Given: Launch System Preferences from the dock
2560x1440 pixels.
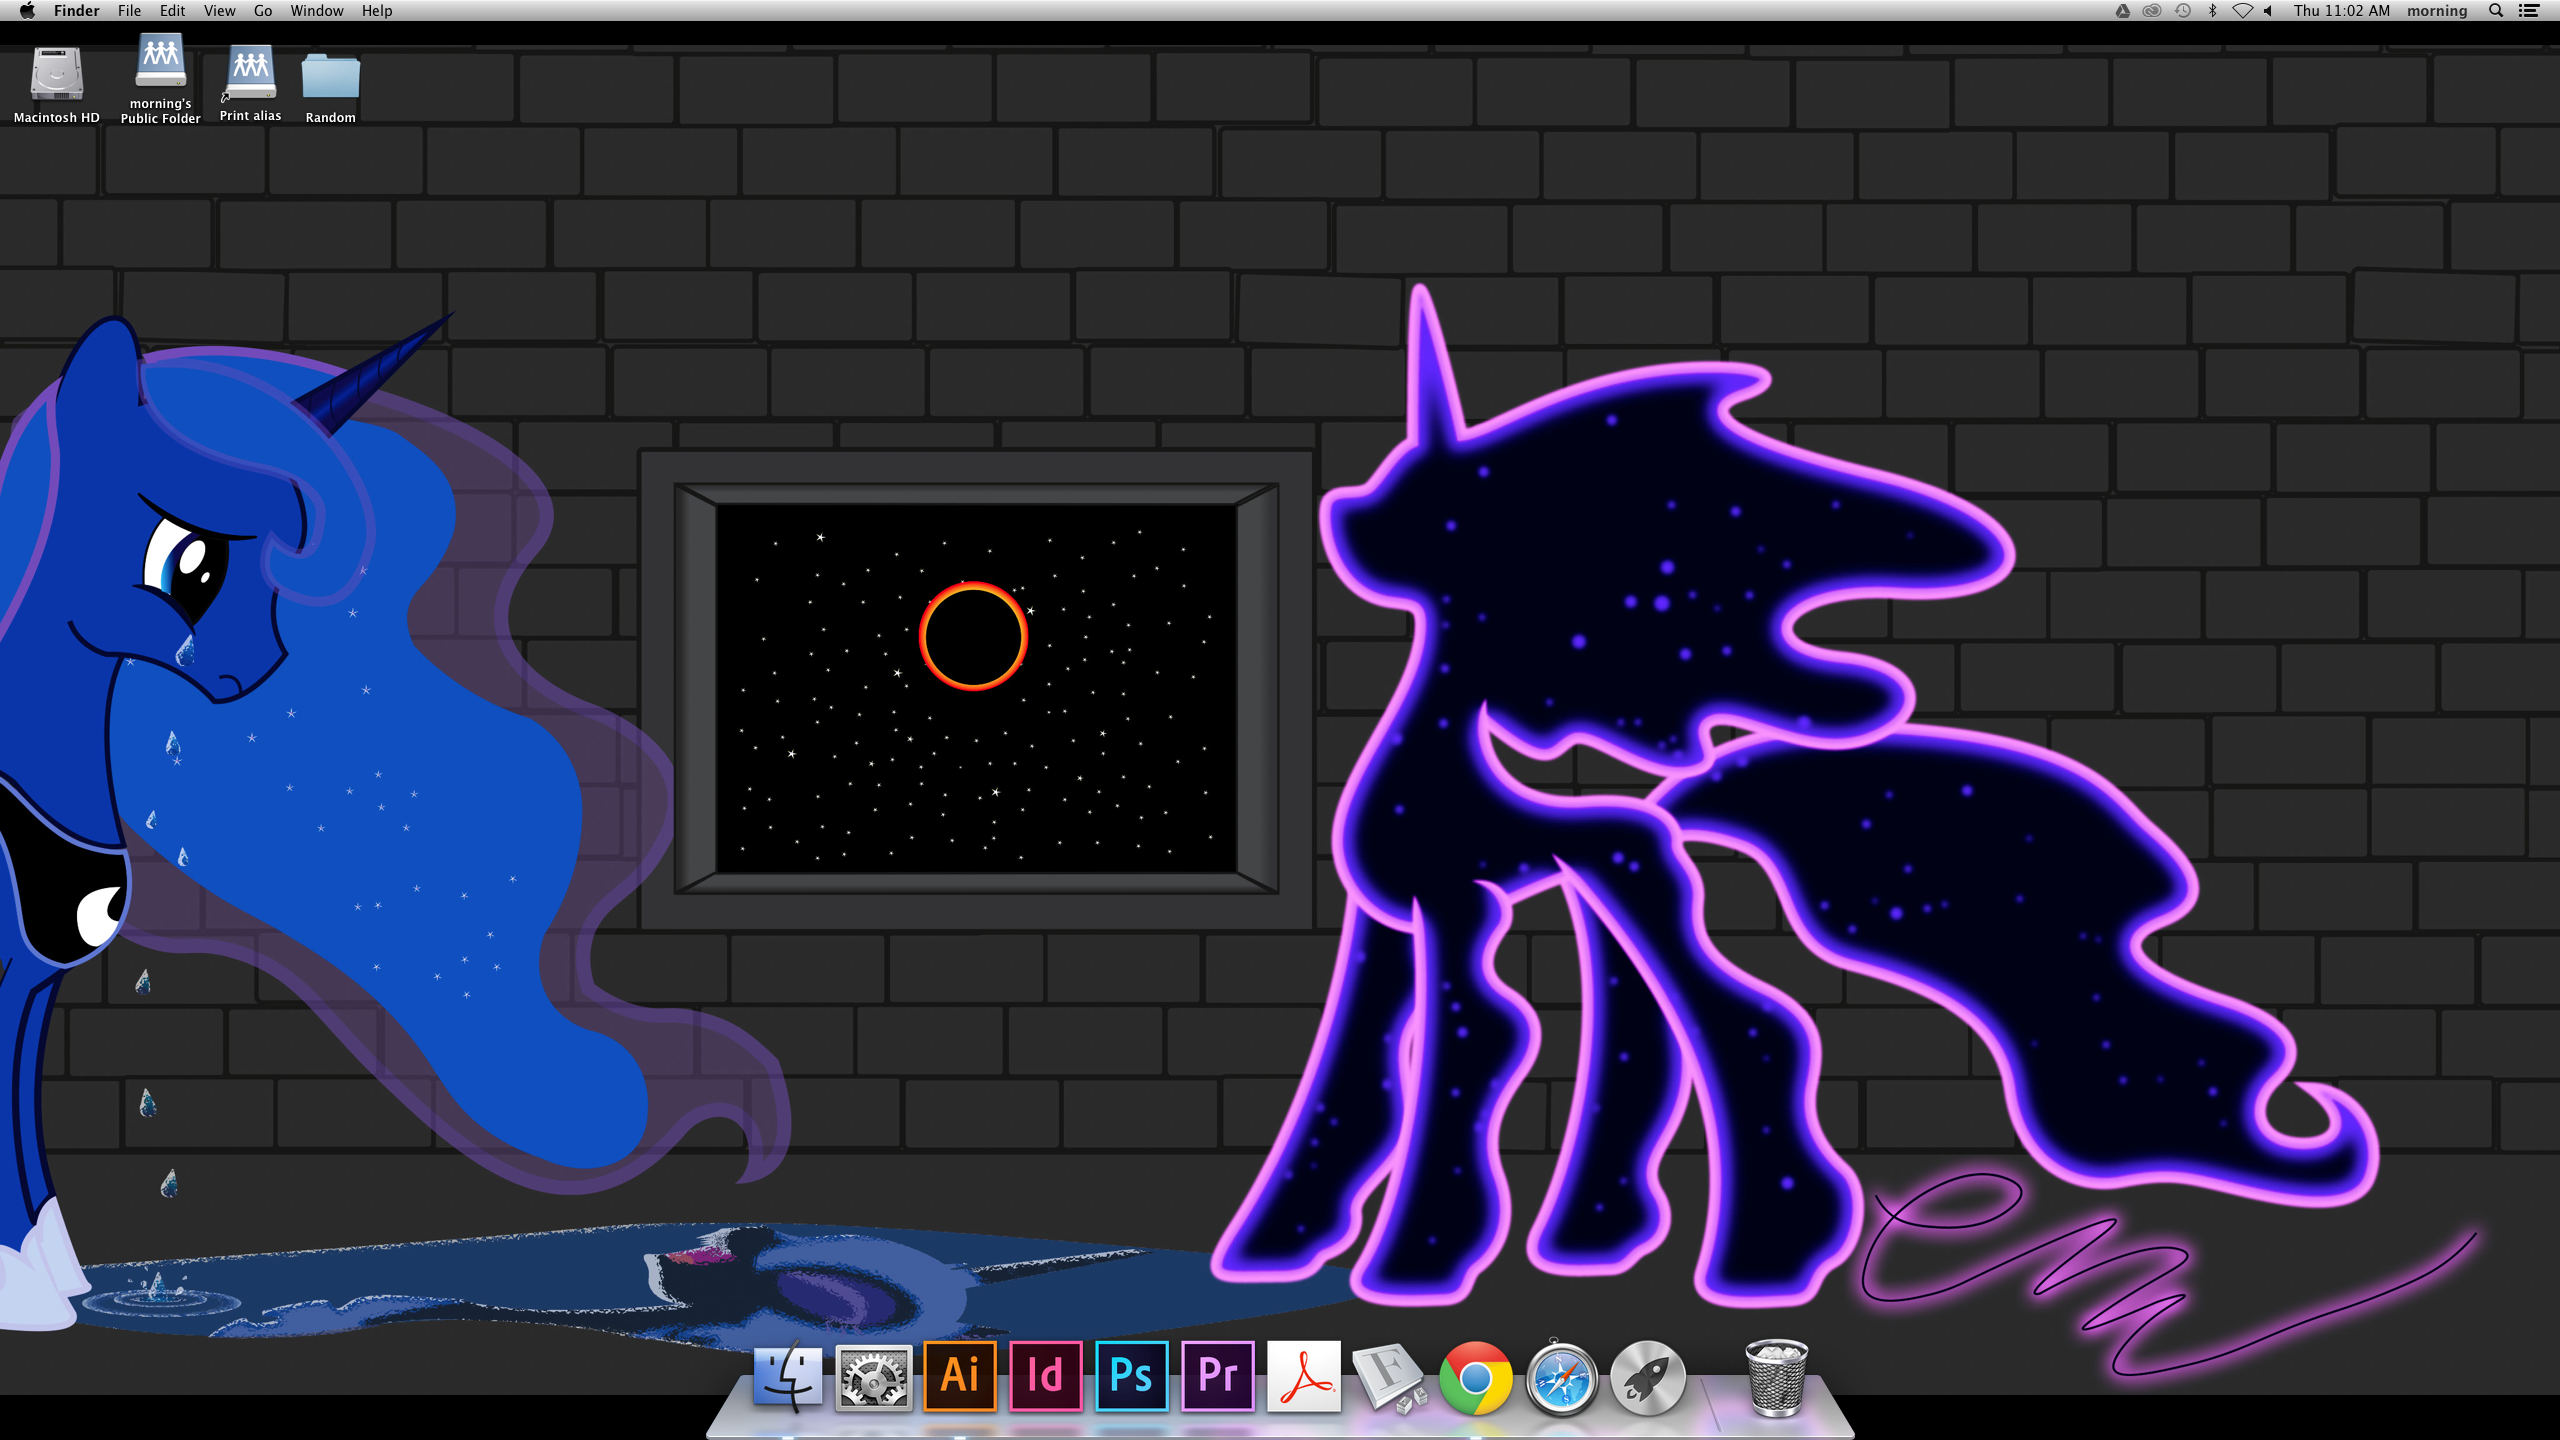Looking at the screenshot, I should click(873, 1377).
